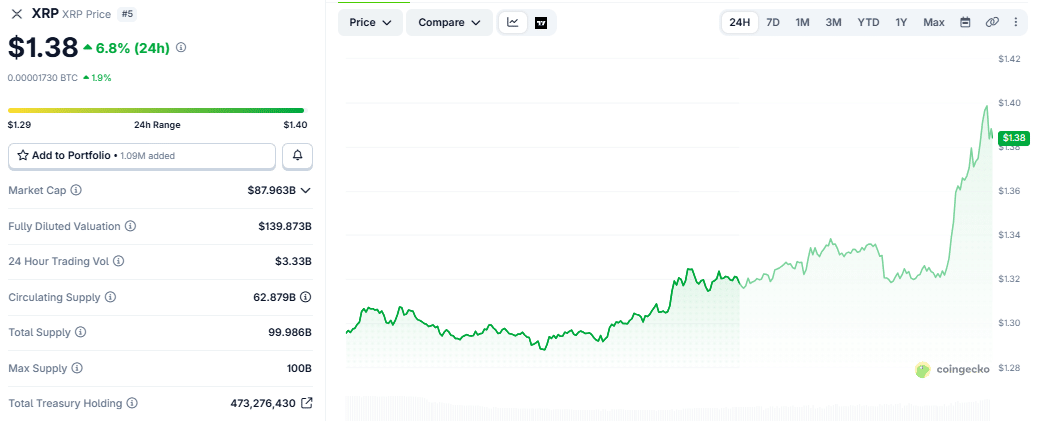This screenshot has height=421, width=1039.
Task: Click the $87.963B market cap value
Action: (x=272, y=190)
